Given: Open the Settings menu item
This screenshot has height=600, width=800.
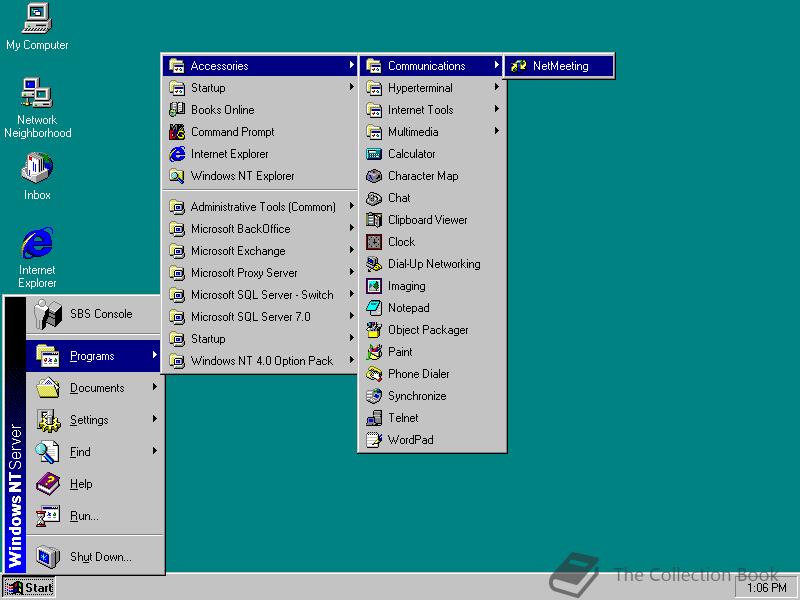Looking at the screenshot, I should pyautogui.click(x=94, y=419).
